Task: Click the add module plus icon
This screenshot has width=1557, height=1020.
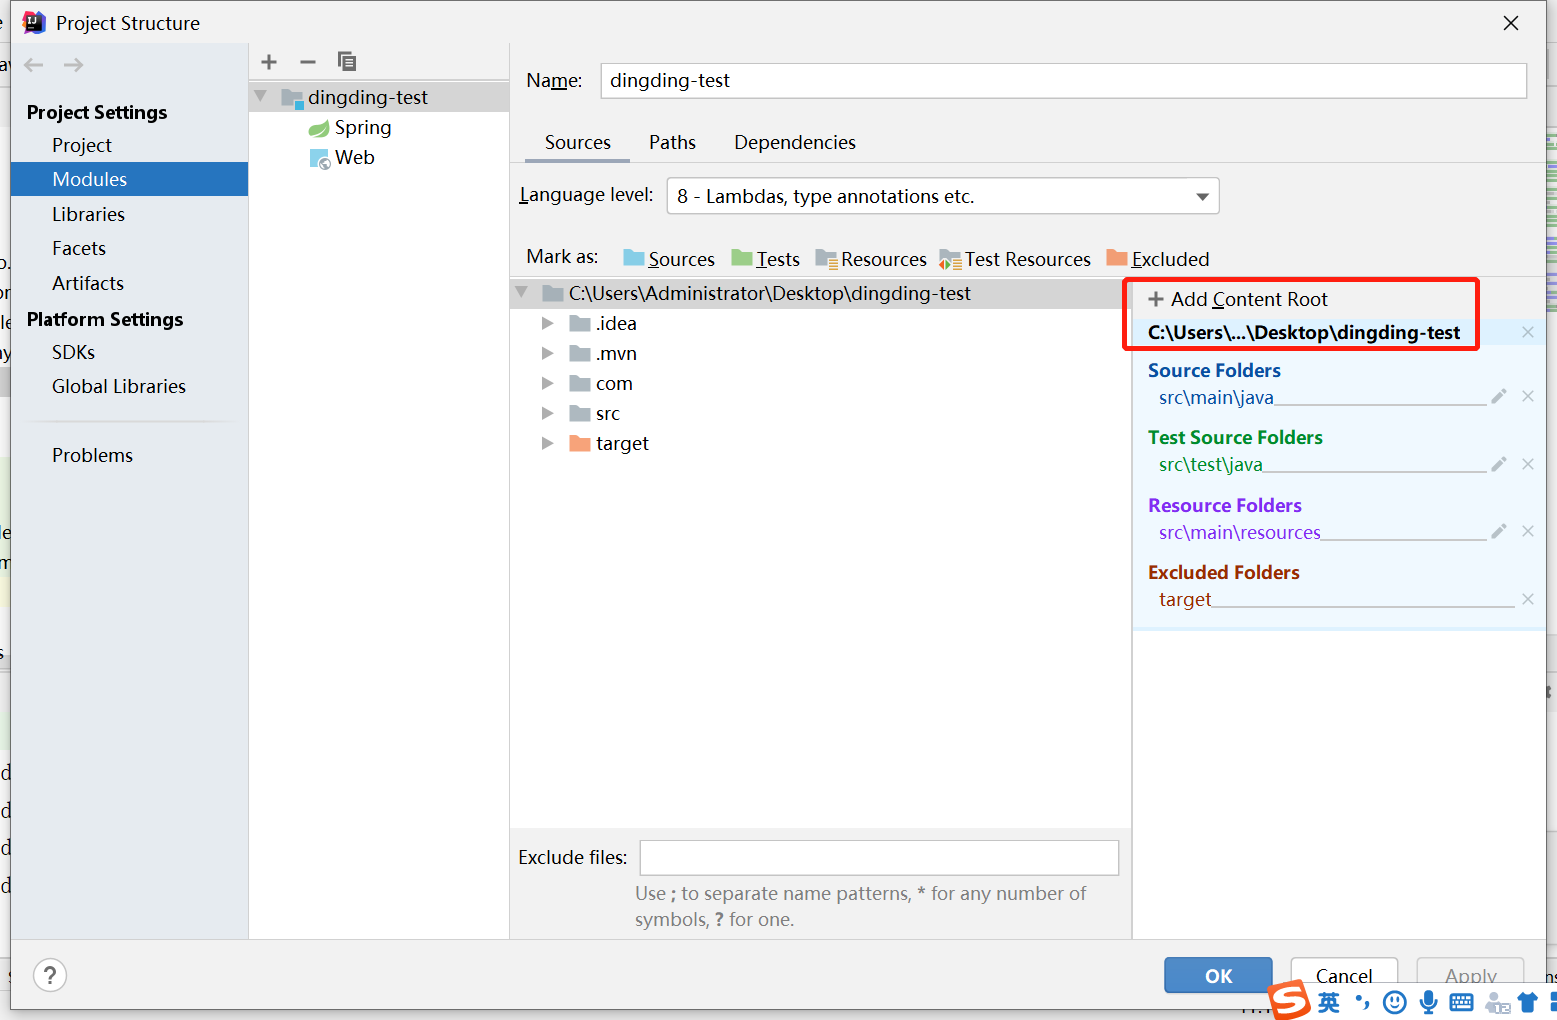Action: tap(269, 62)
